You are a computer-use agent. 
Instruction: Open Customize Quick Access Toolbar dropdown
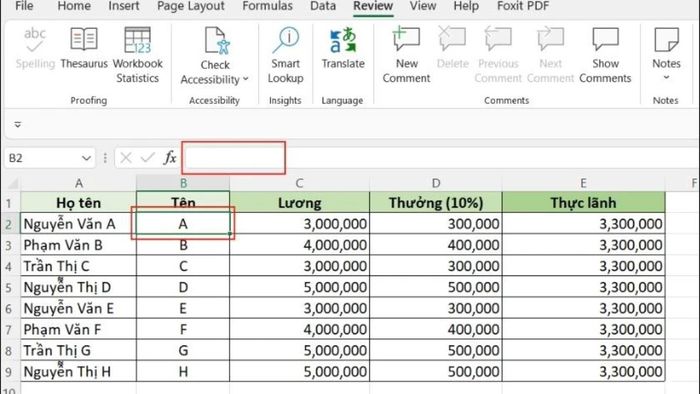tap(18, 124)
